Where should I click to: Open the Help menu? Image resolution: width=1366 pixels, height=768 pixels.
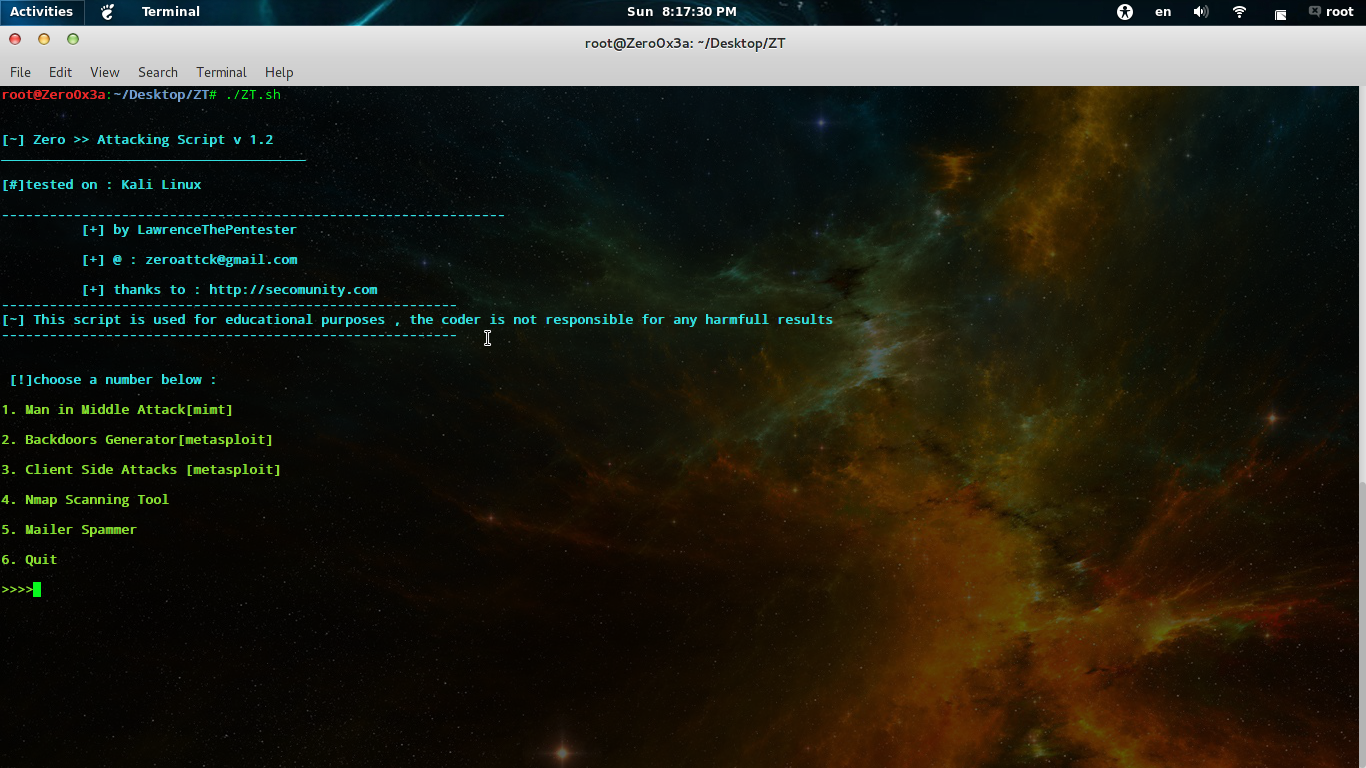coord(278,72)
